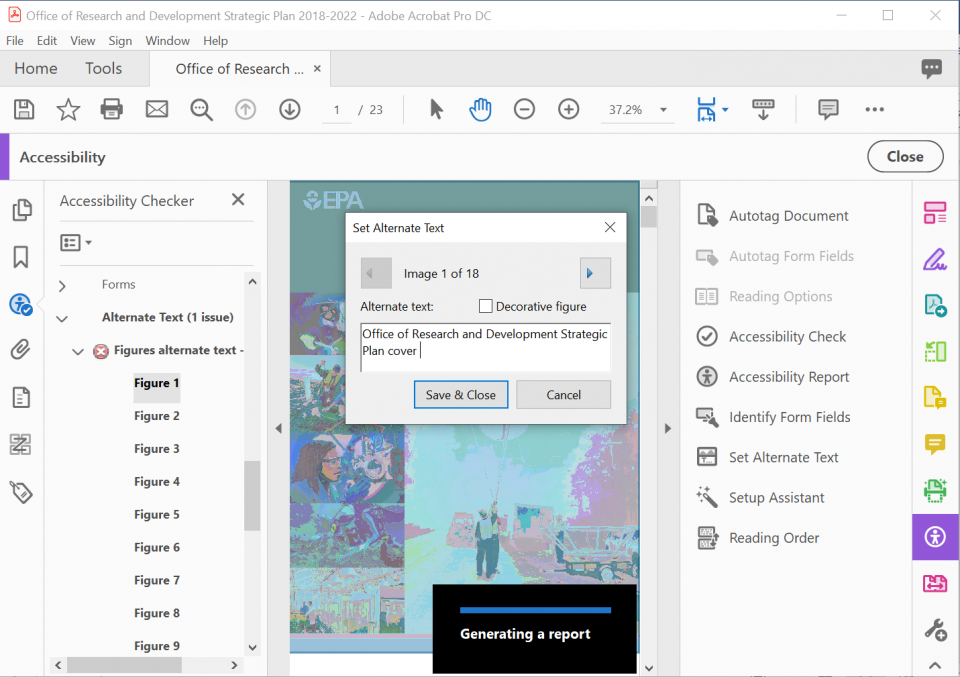
Task: Collapse the Figures alternate text tree
Action: coord(76,350)
